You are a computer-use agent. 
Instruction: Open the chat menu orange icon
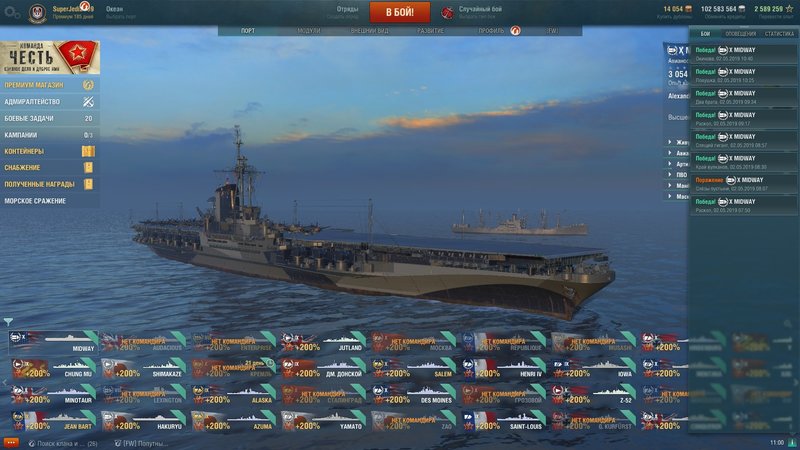[x=11, y=443]
